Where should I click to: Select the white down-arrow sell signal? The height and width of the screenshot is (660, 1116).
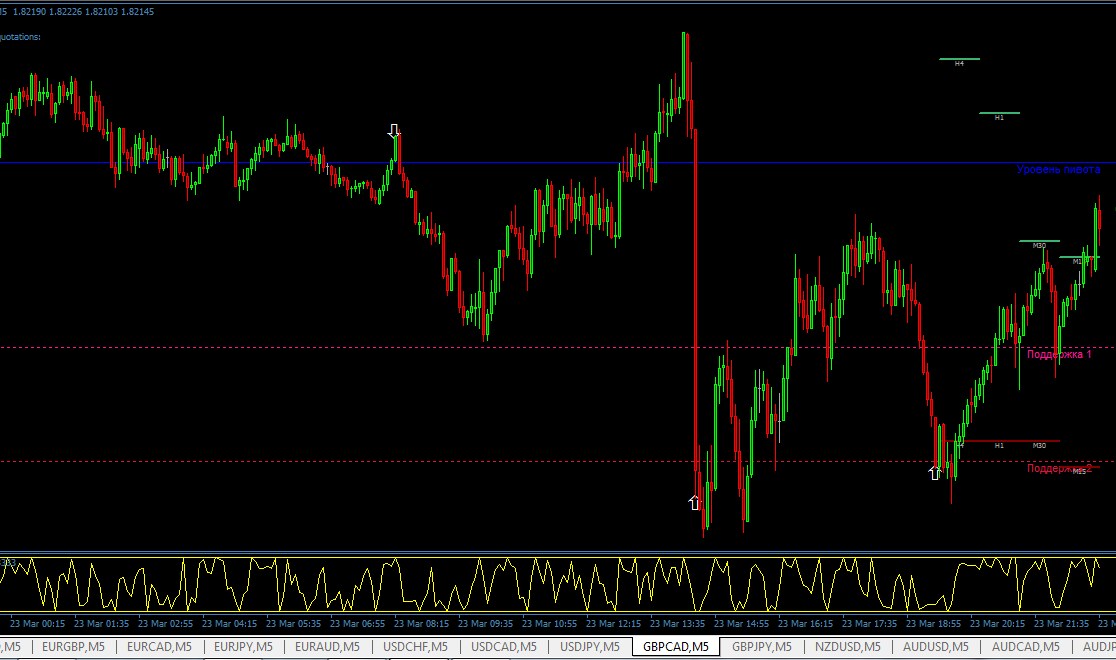394,131
